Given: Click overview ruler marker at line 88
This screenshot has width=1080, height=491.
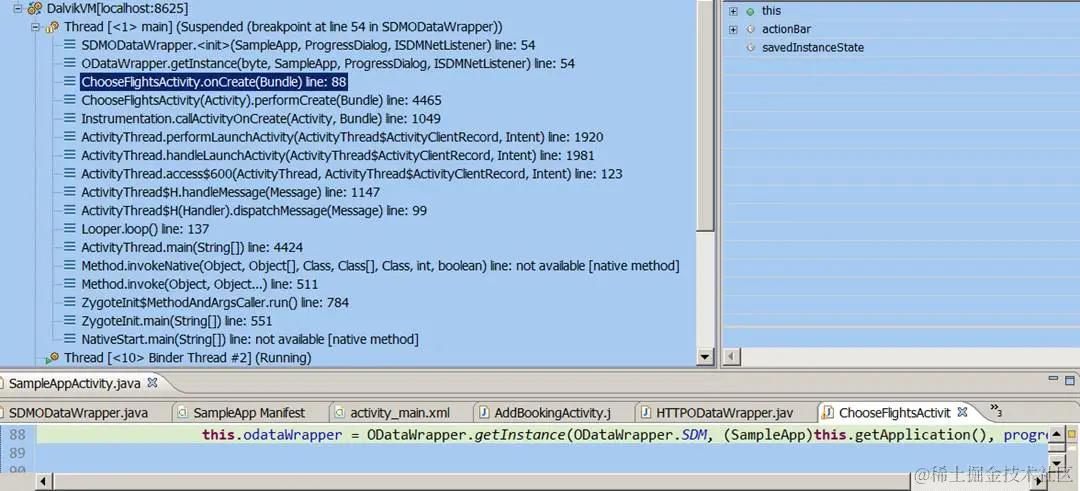Looking at the screenshot, I should [1072, 435].
